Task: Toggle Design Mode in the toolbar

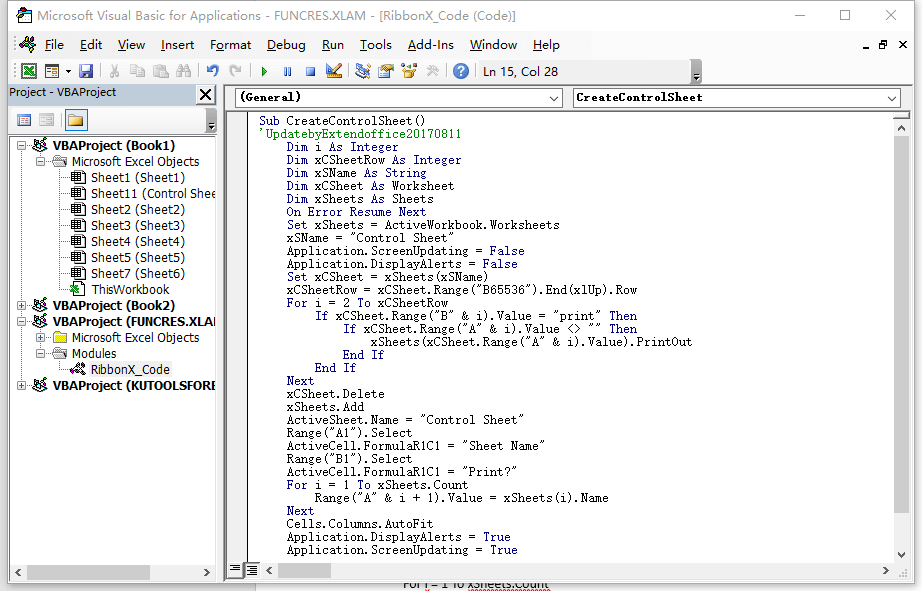Action: point(334,71)
